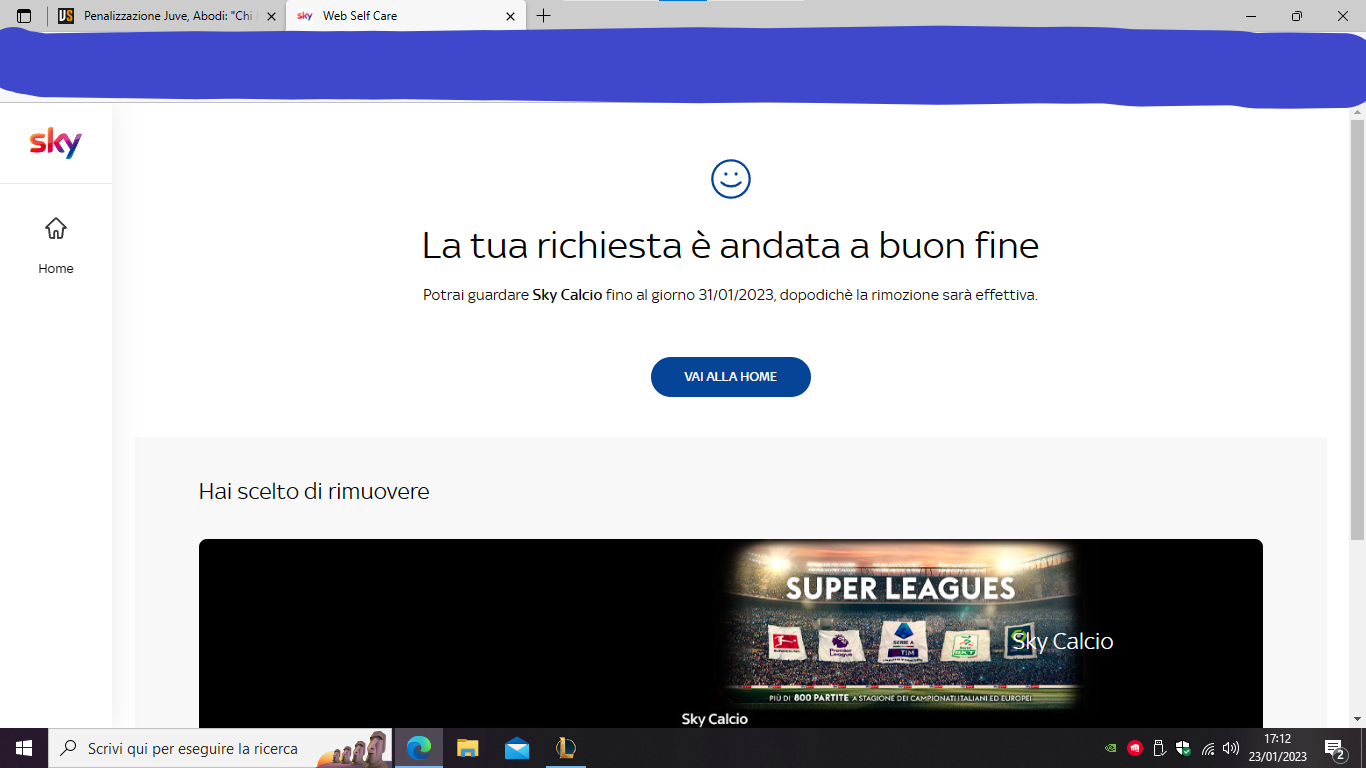The height and width of the screenshot is (768, 1366).
Task: Open League of Legends from the taskbar
Action: coord(566,748)
